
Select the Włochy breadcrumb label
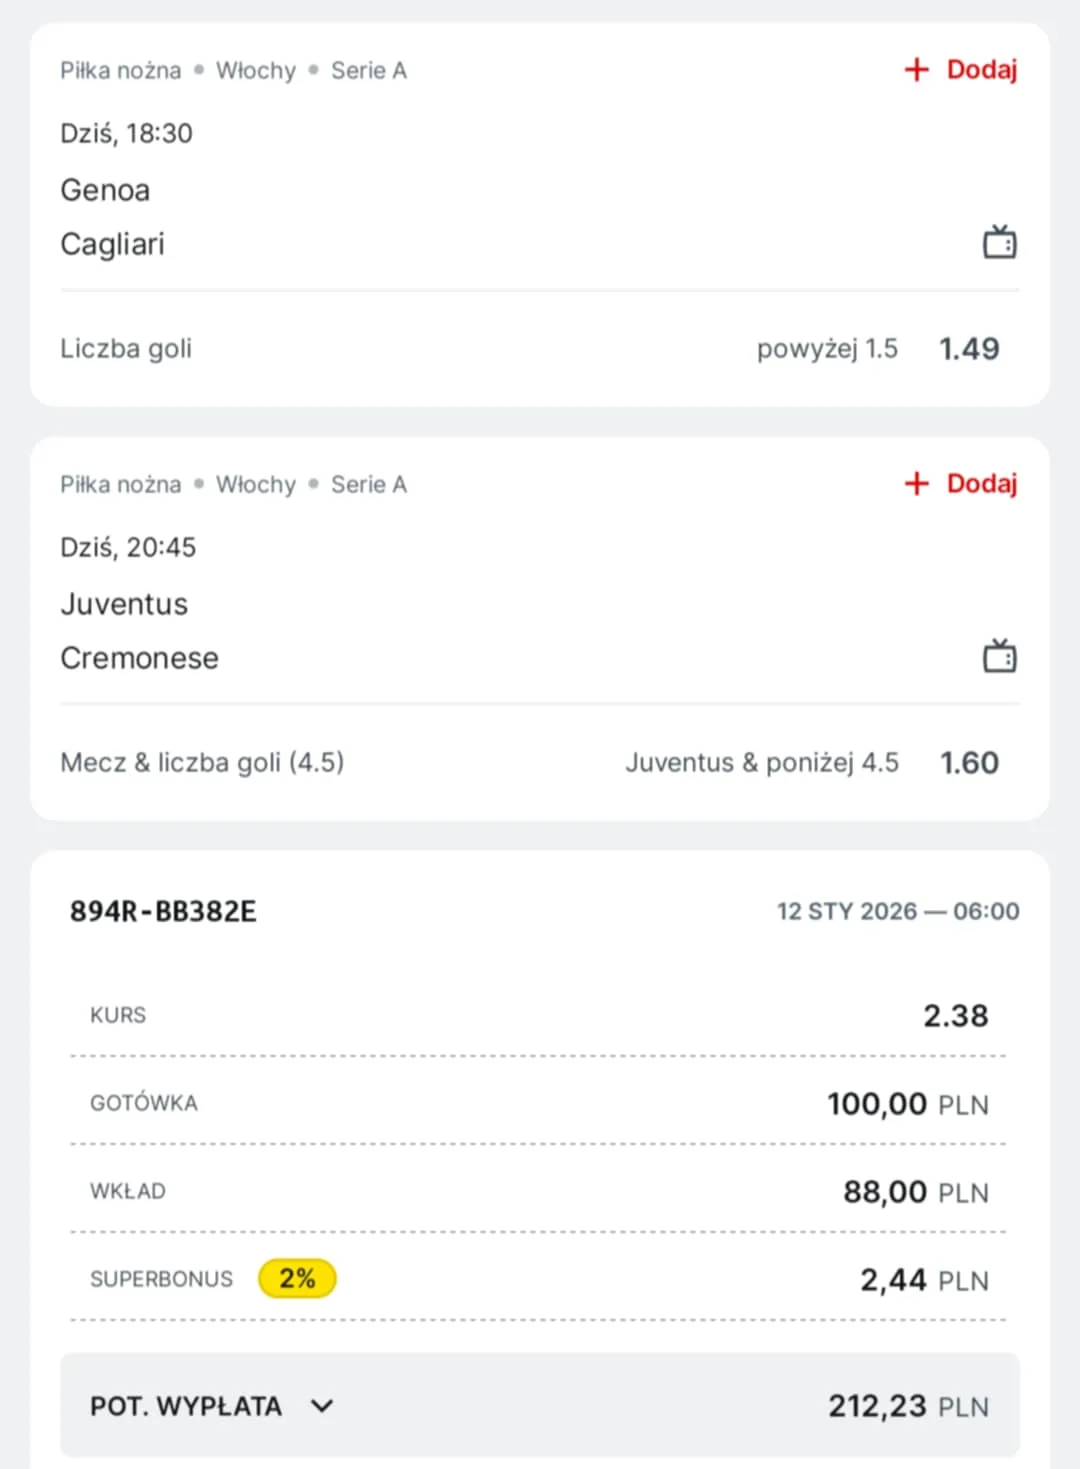click(256, 70)
